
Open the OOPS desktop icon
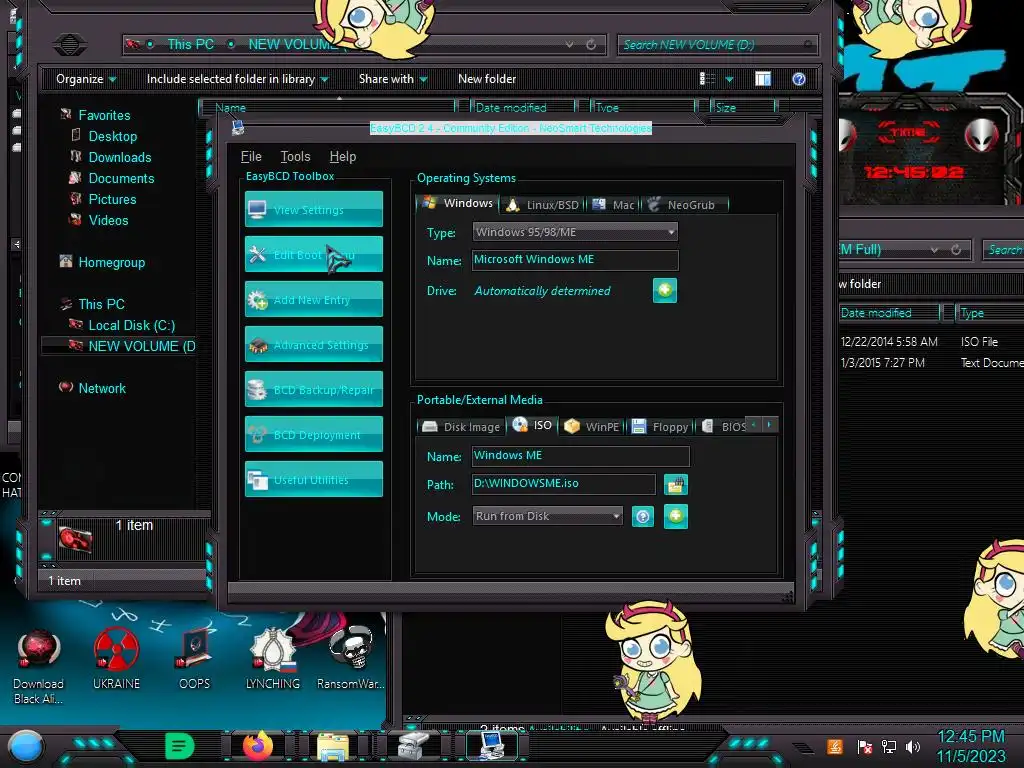pyautogui.click(x=195, y=659)
